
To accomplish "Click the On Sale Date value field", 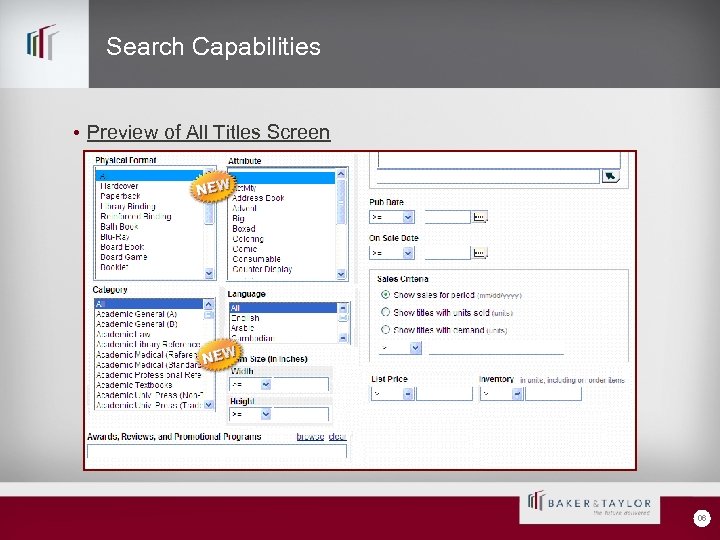I will [x=448, y=253].
